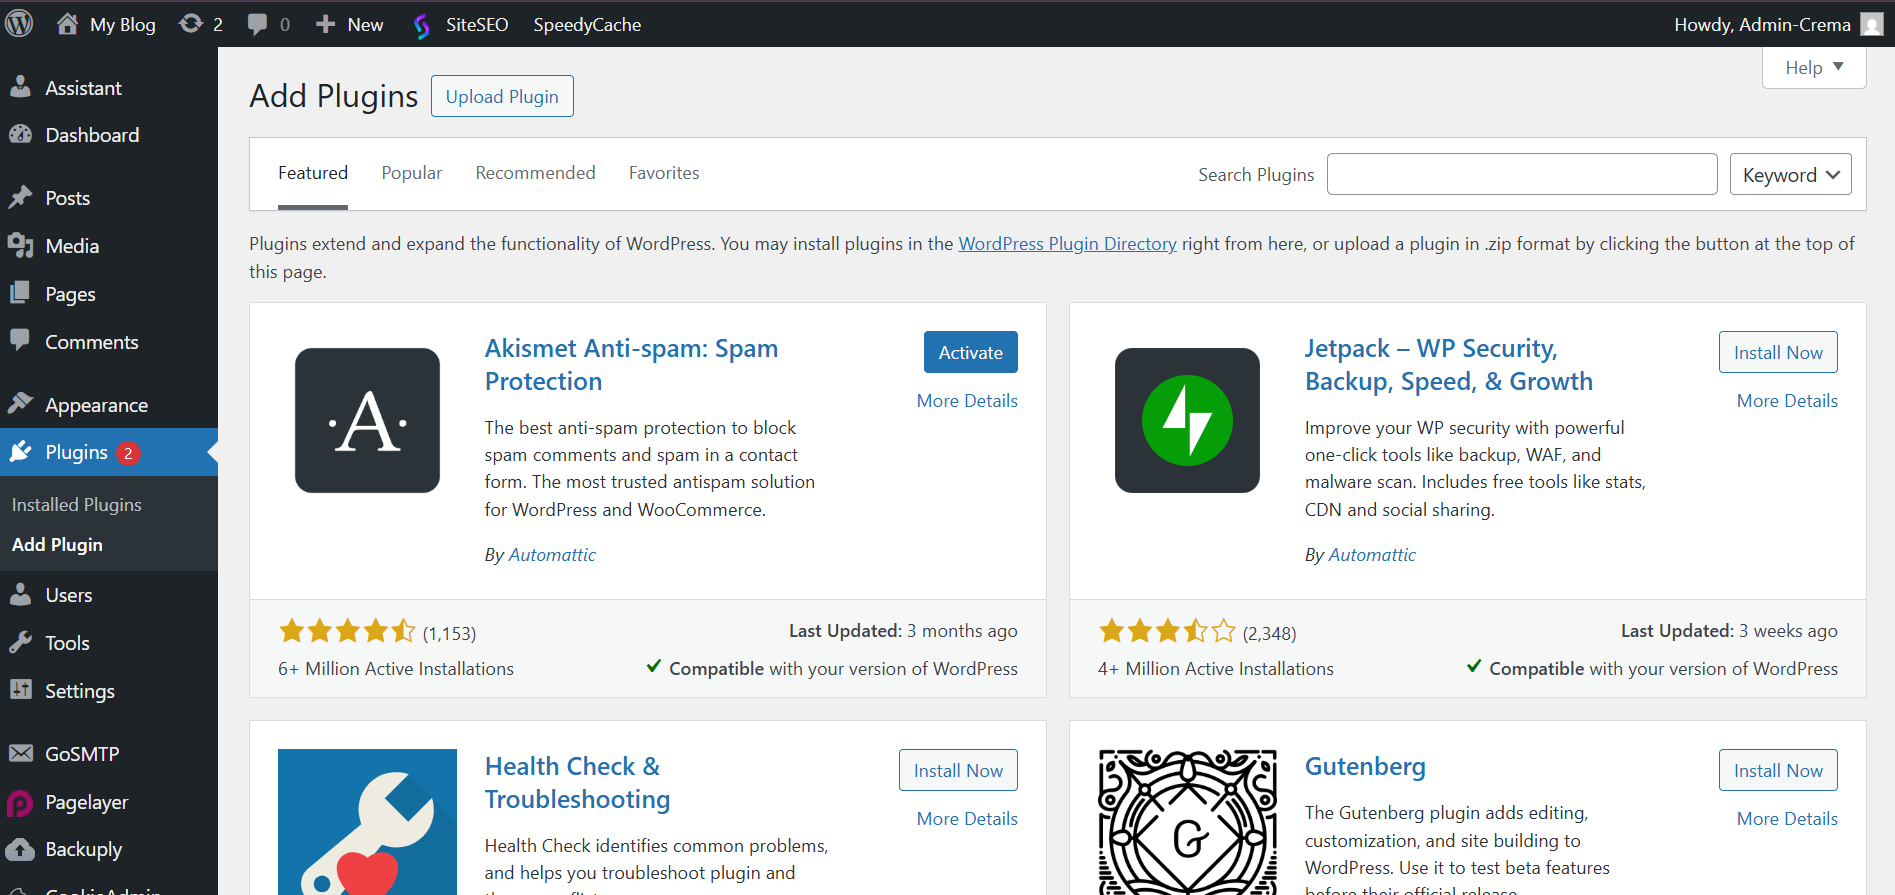Image resolution: width=1895 pixels, height=895 pixels.
Task: Click the Media sidebar icon
Action: click(x=20, y=245)
